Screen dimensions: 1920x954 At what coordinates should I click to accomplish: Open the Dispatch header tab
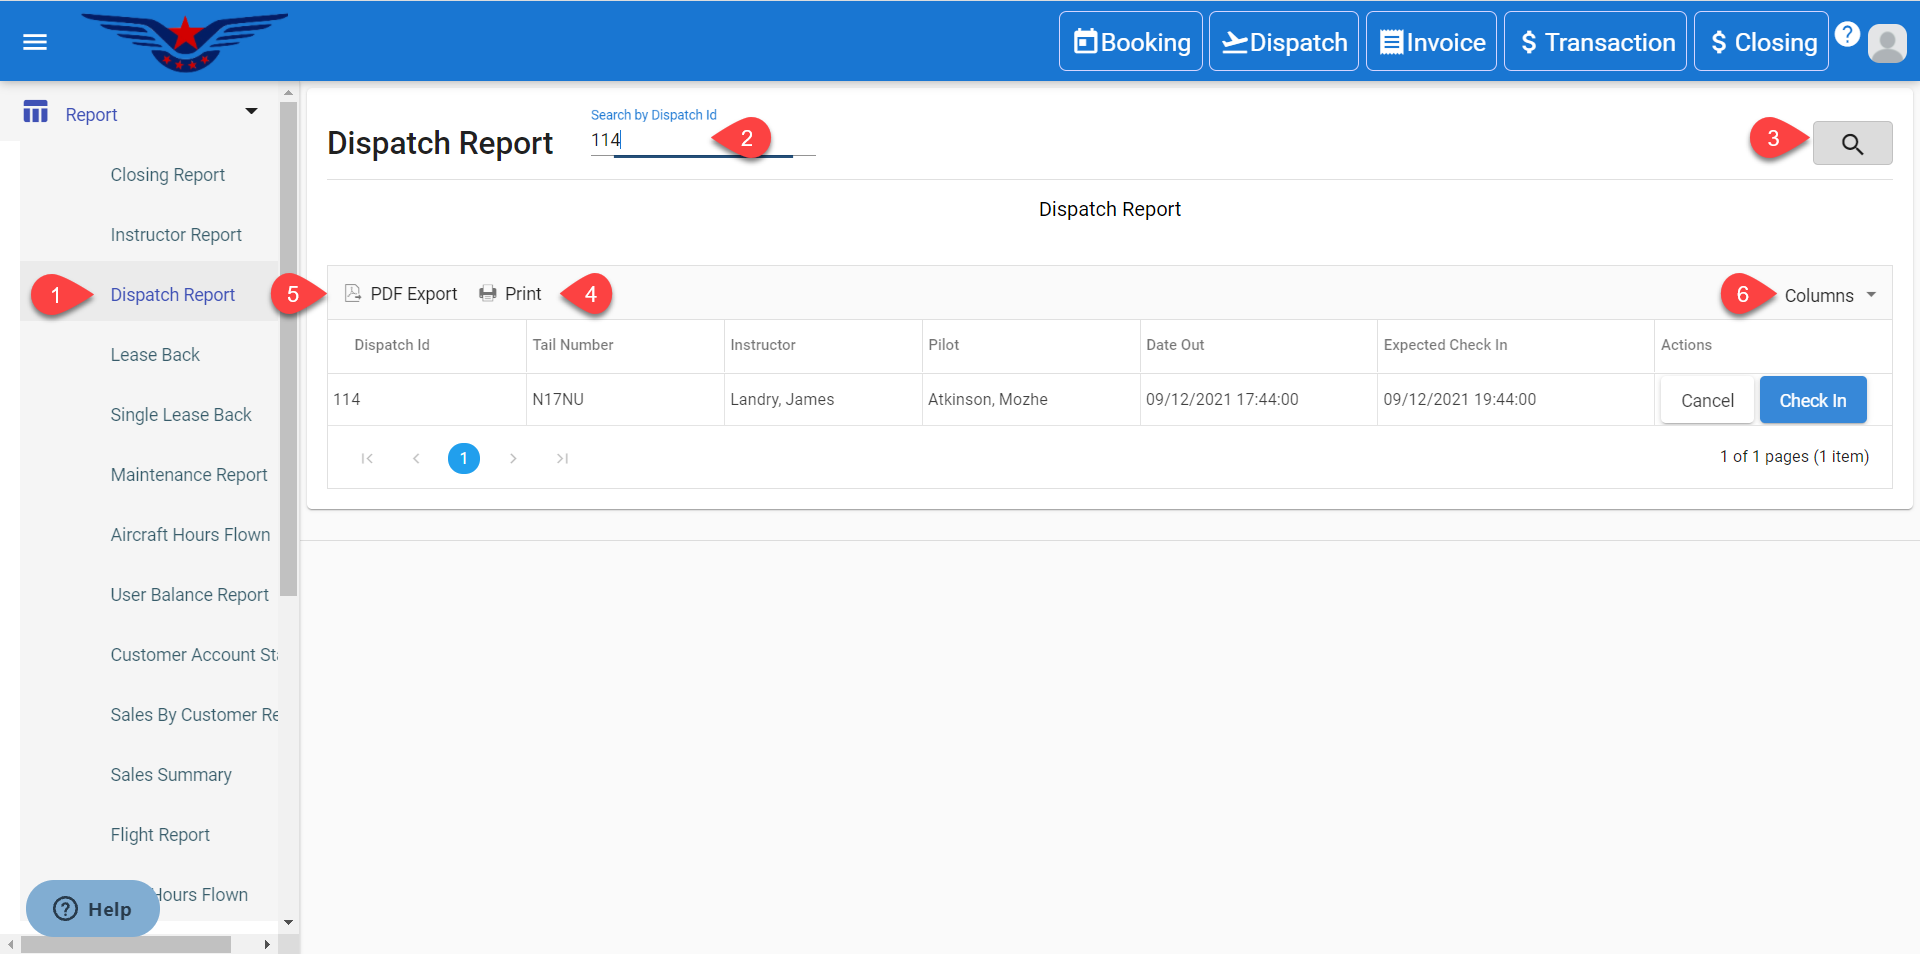1283,42
